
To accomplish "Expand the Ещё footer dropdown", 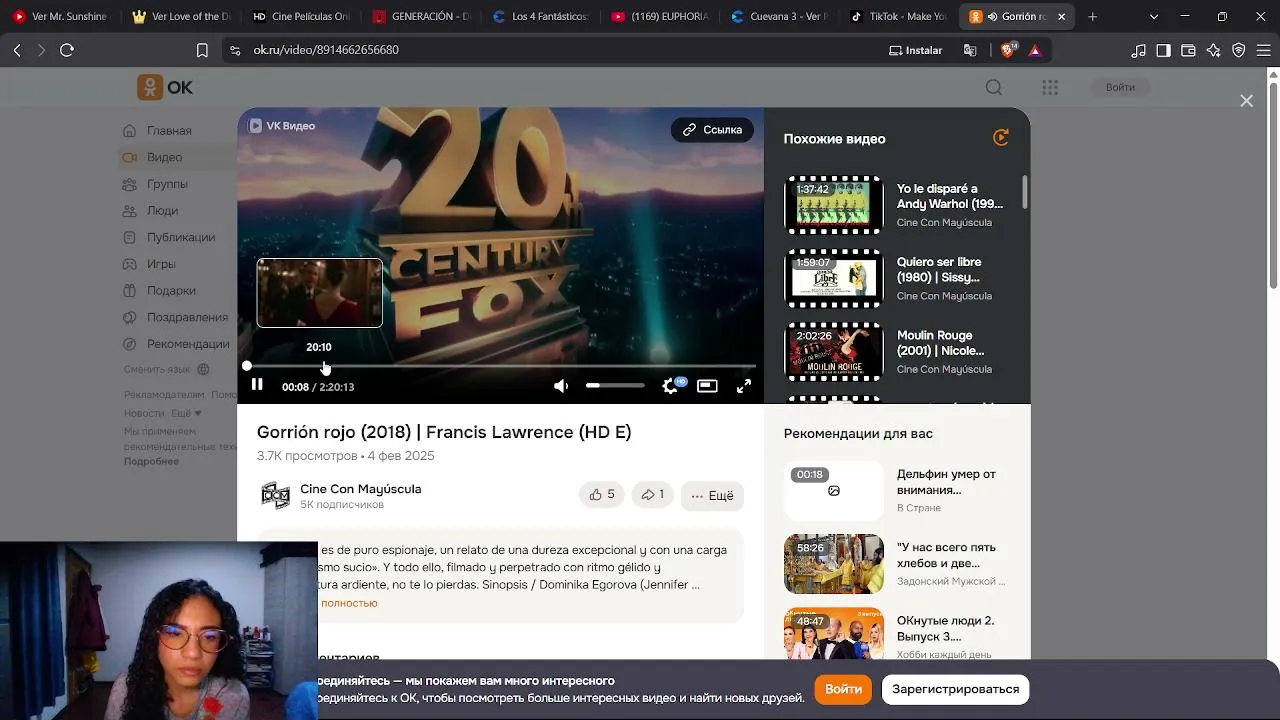I will click(186, 413).
